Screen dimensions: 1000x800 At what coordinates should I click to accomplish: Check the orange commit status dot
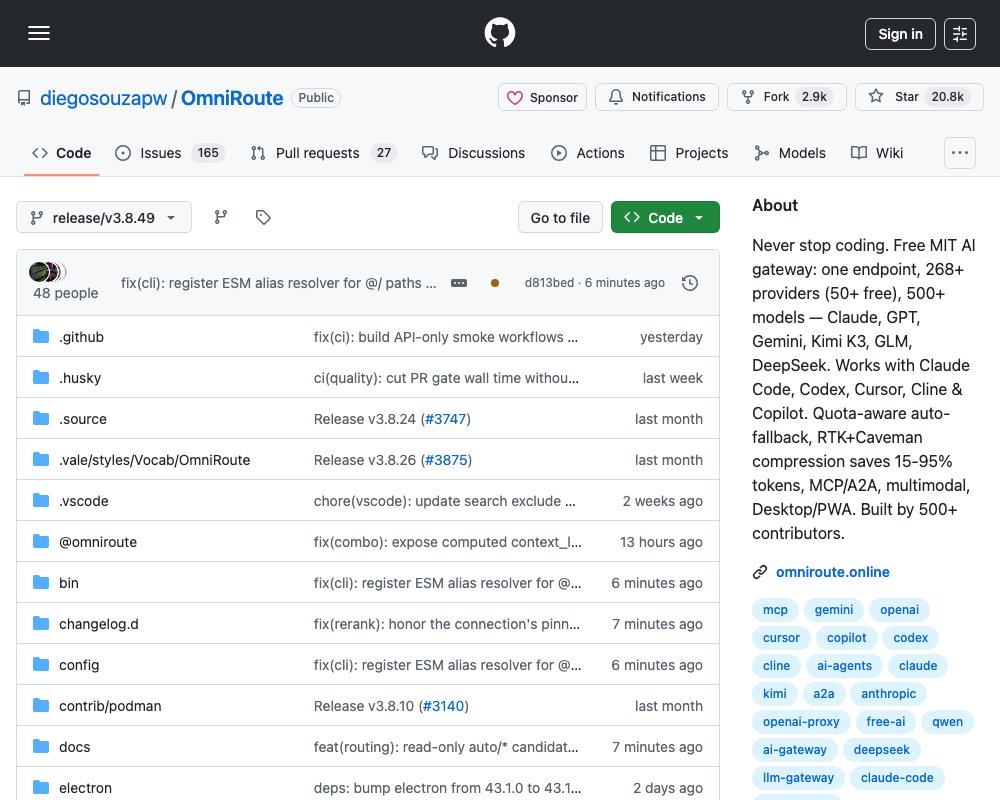pos(495,283)
